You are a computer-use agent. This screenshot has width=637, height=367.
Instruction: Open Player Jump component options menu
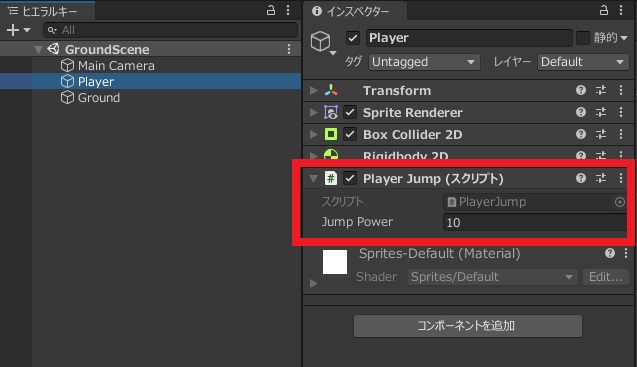[621, 178]
